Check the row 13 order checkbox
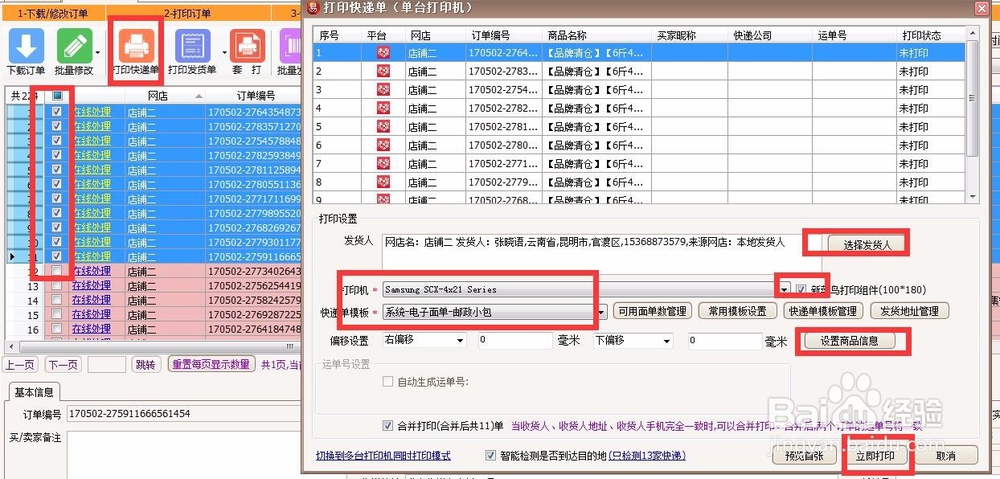The height and width of the screenshot is (479, 1000). (x=57, y=285)
